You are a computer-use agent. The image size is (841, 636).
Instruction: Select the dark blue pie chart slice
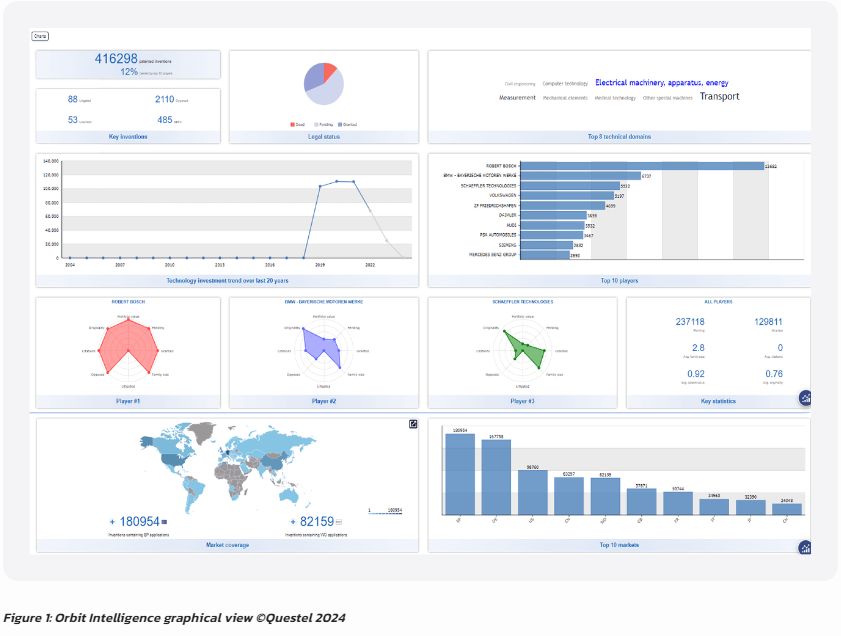[x=314, y=78]
